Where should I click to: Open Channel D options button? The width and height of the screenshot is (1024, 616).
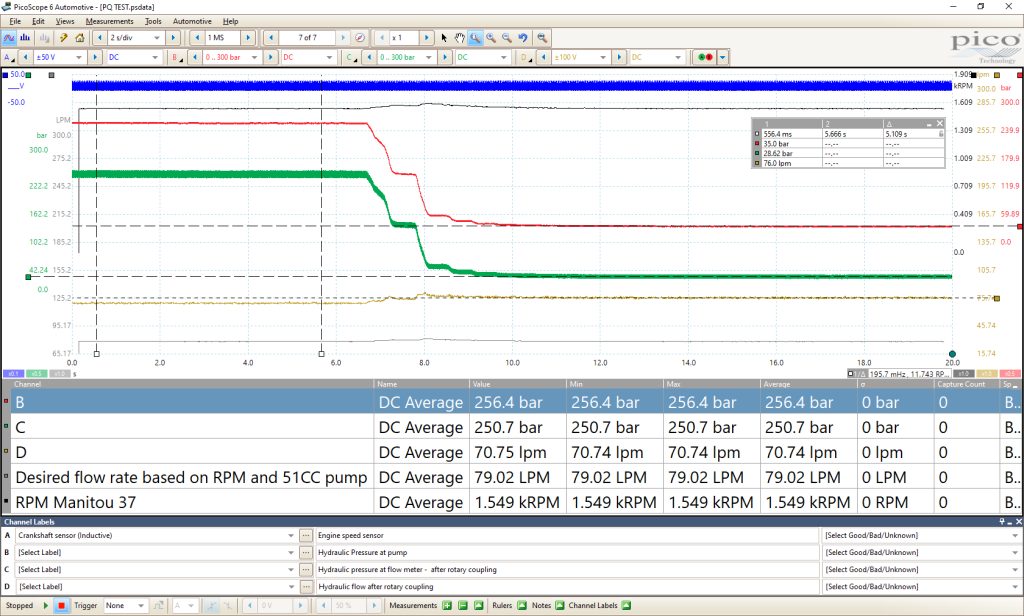click(x=525, y=57)
